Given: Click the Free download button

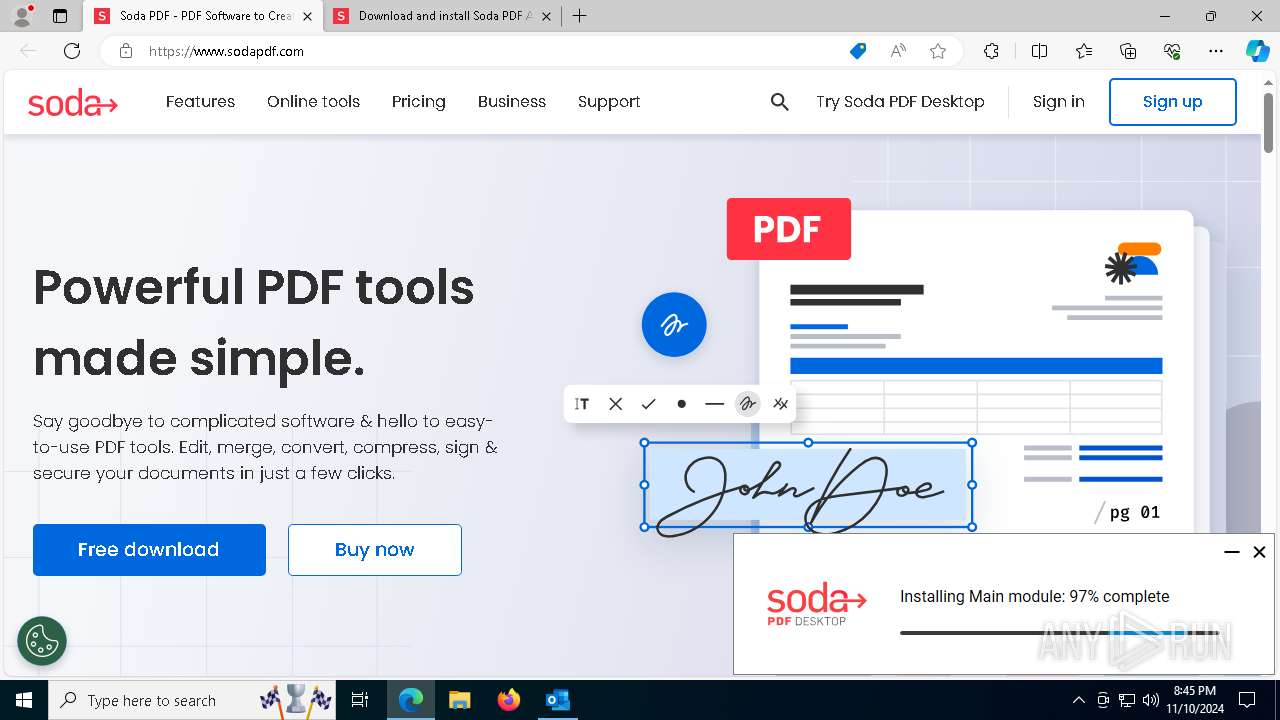Looking at the screenshot, I should pos(149,550).
